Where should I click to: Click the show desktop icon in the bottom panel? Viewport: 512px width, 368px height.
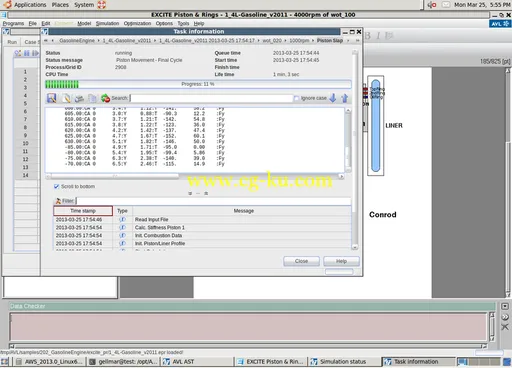pos(5,362)
